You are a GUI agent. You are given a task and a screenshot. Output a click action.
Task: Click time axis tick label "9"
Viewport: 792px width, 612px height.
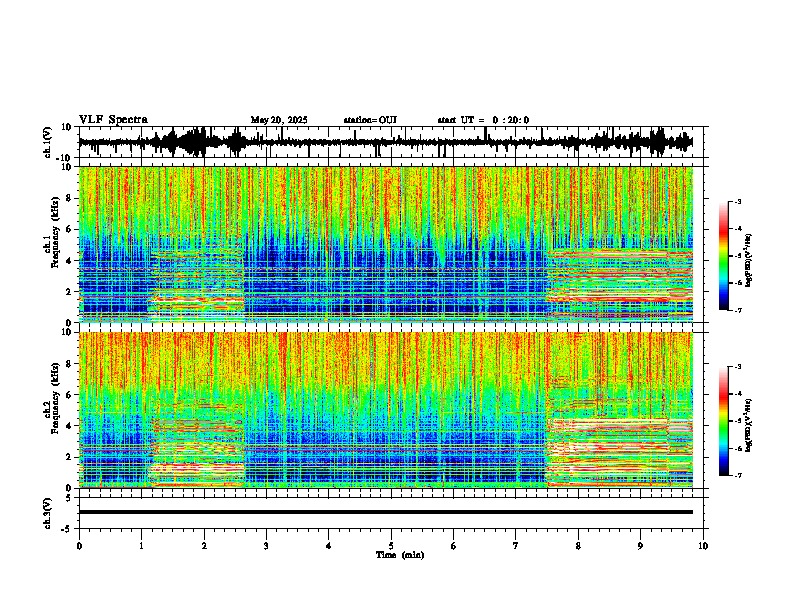pyautogui.click(x=640, y=546)
